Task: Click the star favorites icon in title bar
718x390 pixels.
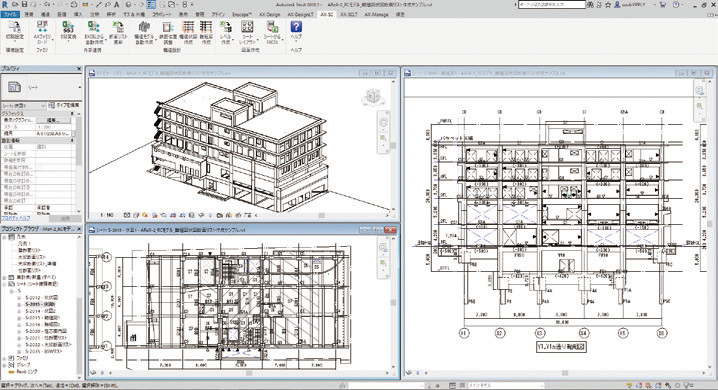Action: pos(608,5)
